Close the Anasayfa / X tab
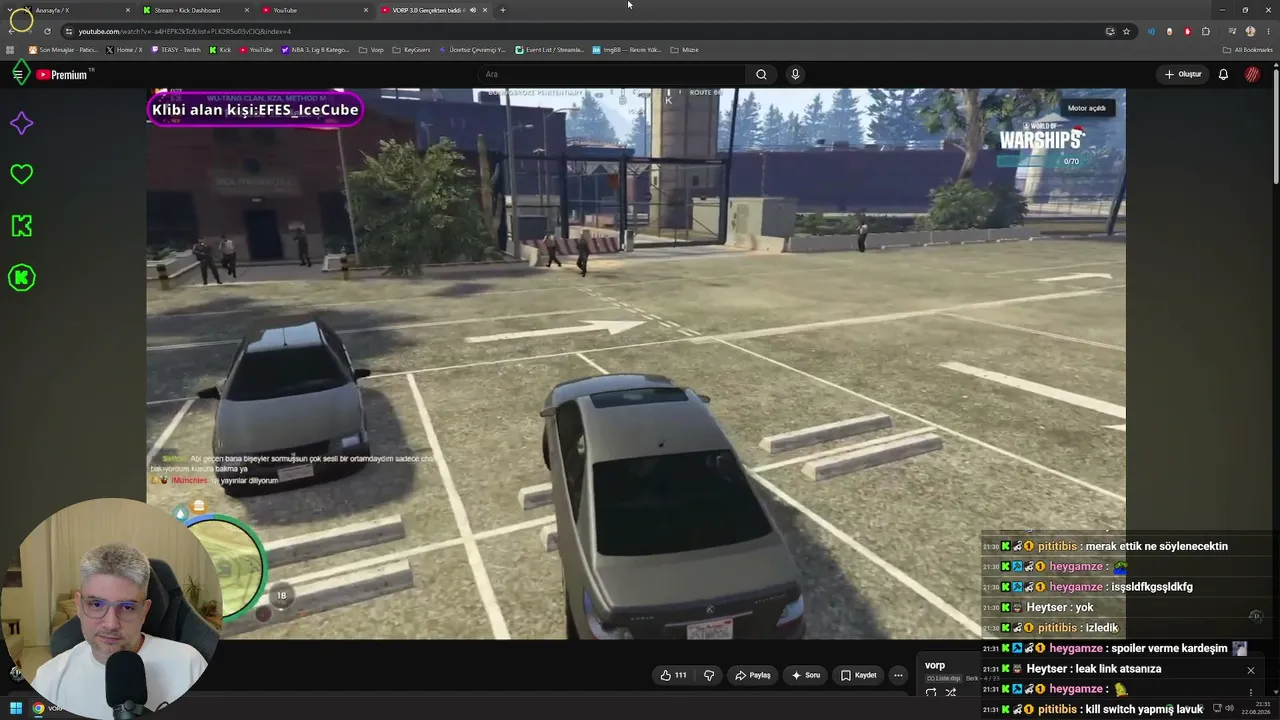Viewport: 1280px width, 720px height. coord(128,10)
